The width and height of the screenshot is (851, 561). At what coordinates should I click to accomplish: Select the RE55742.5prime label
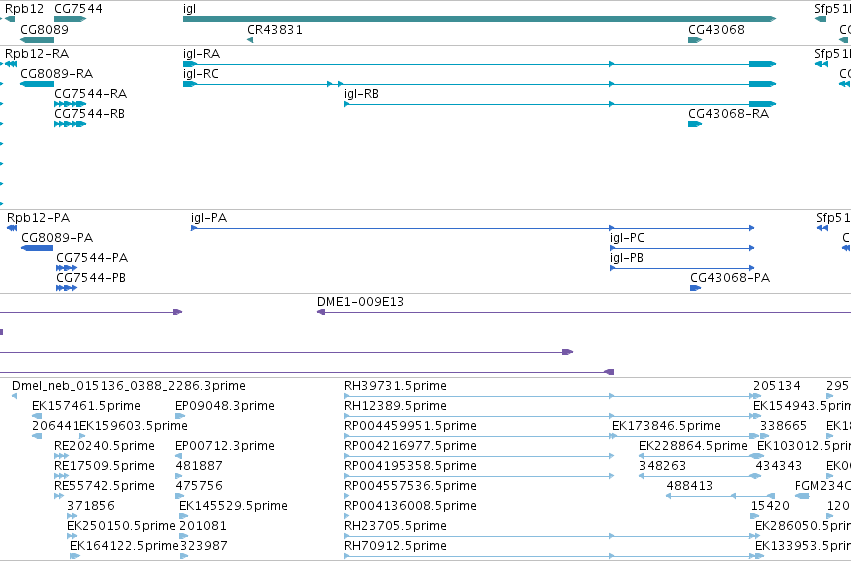[104, 486]
